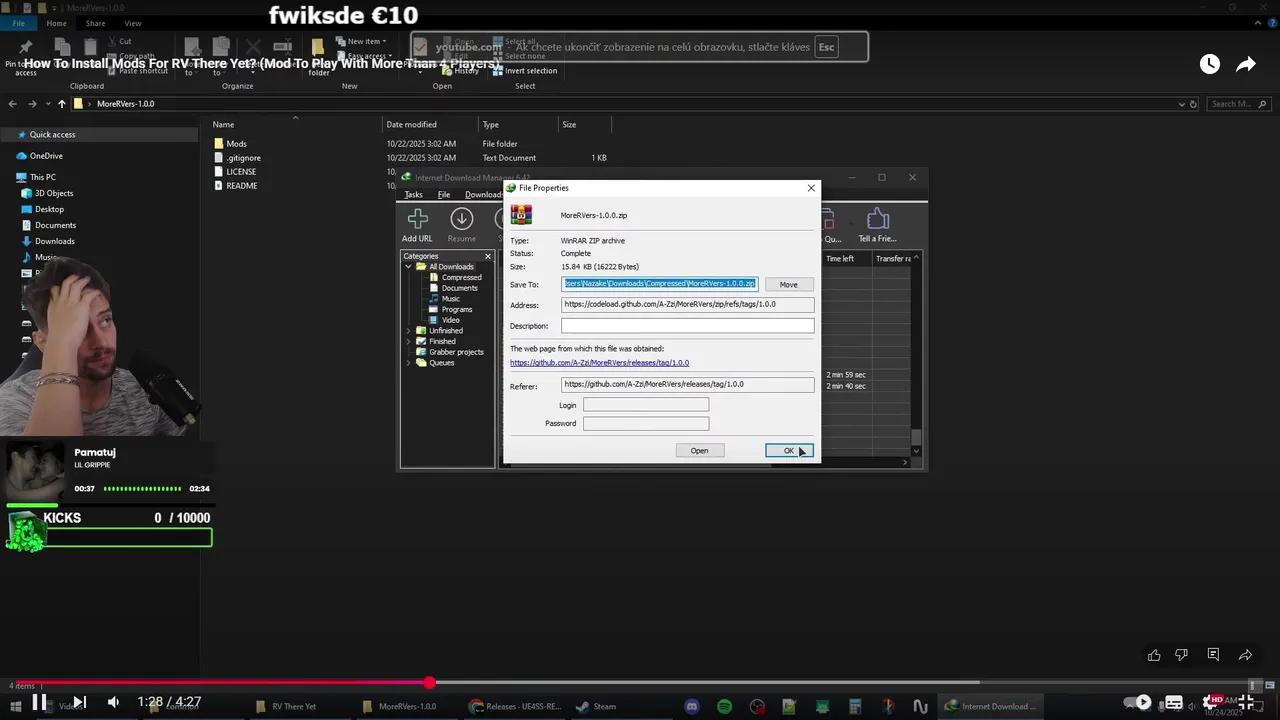The image size is (1280, 720).
Task: Open the Watch later clock icon
Action: click(1210, 64)
